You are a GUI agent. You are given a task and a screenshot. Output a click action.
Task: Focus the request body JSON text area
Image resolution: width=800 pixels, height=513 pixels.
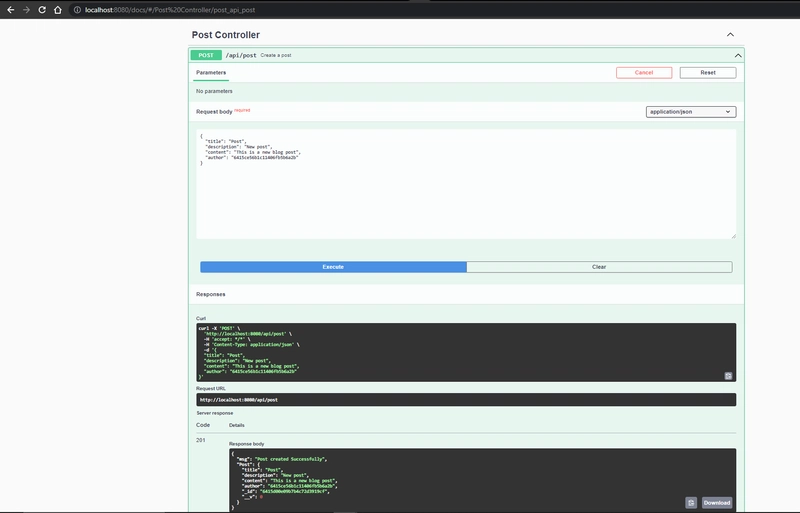(x=466, y=184)
